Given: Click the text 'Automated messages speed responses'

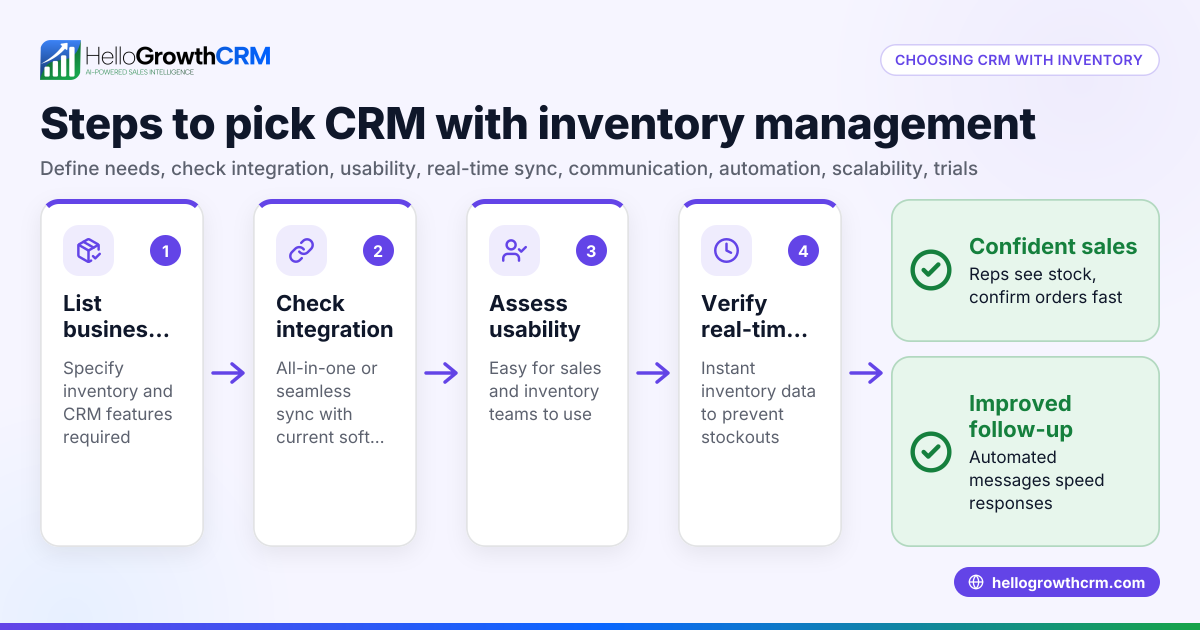Looking at the screenshot, I should (1037, 480).
